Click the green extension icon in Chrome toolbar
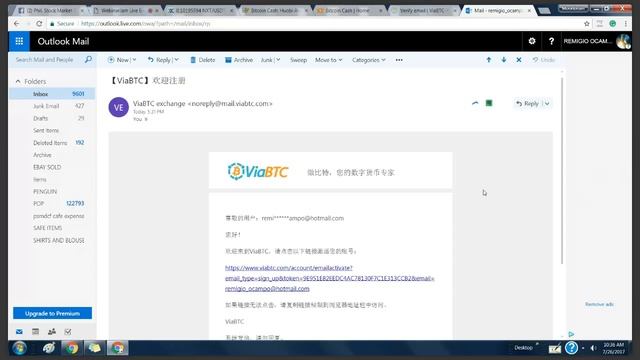This screenshot has width=640, height=360. click(612, 24)
